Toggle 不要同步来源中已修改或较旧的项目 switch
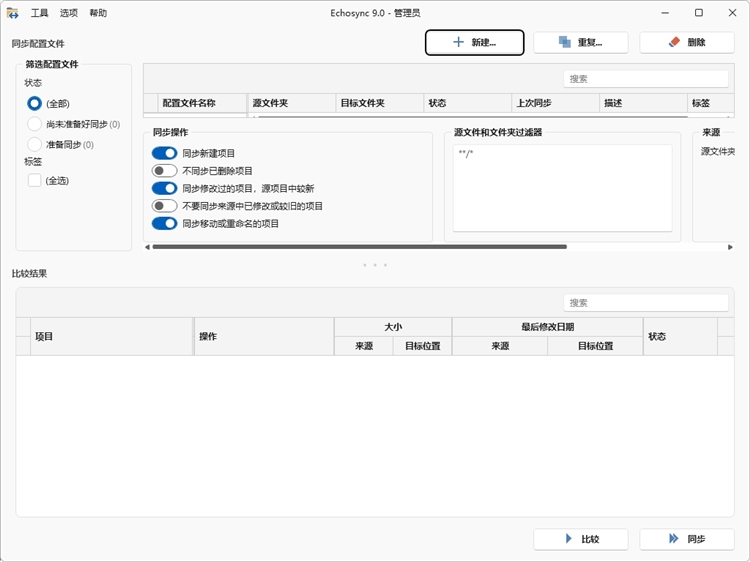Viewport: 750px width, 562px height. pos(165,206)
